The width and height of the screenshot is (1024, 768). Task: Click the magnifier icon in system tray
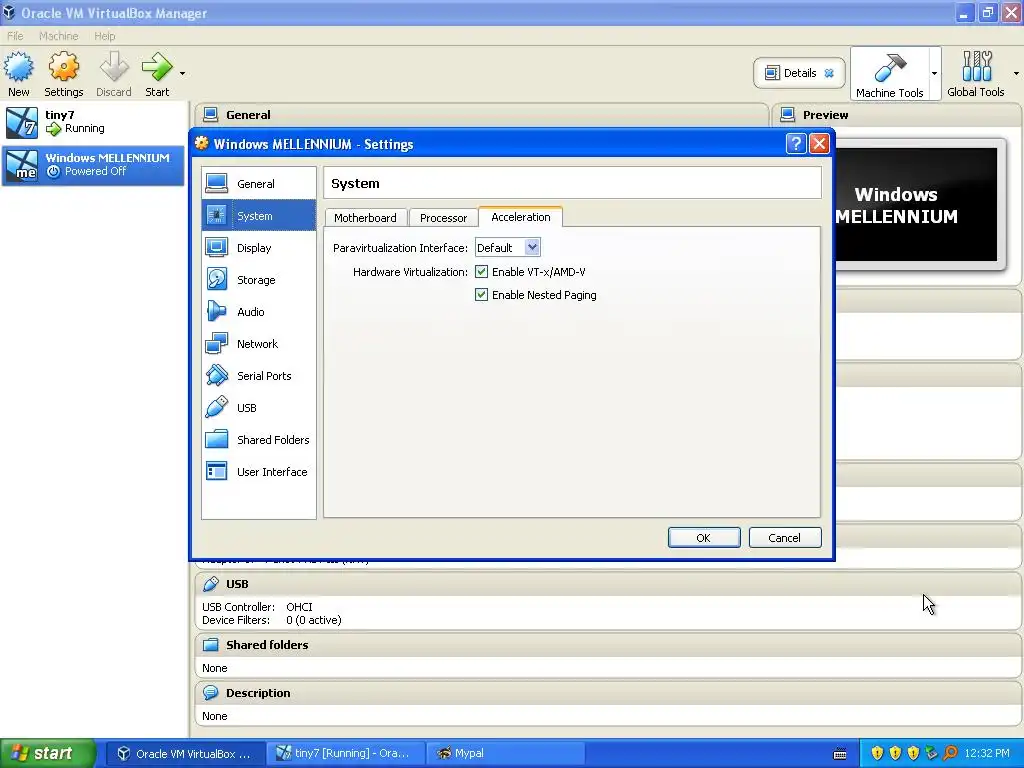coord(950,753)
